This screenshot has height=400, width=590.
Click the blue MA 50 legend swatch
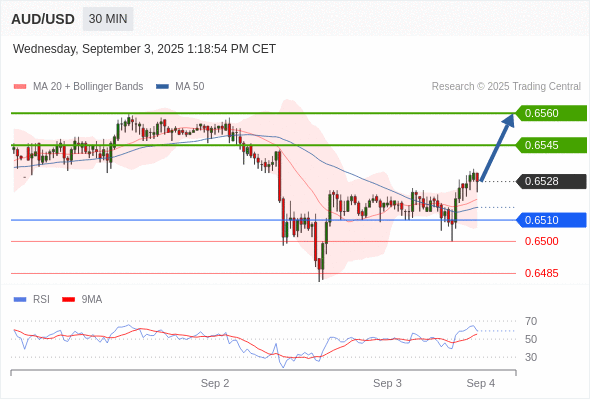(x=162, y=87)
